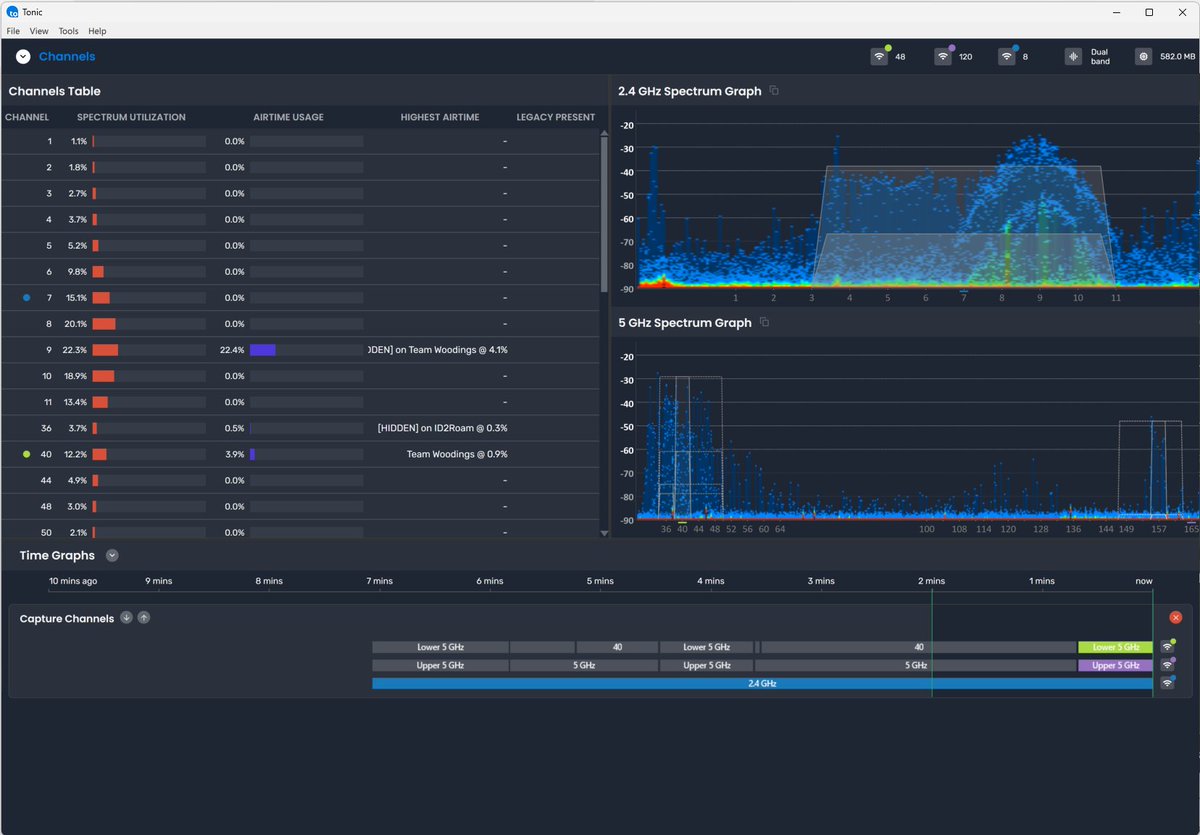Click green-dot Wi-Fi icon at Lower 5 GHz row end

click(x=1168, y=647)
